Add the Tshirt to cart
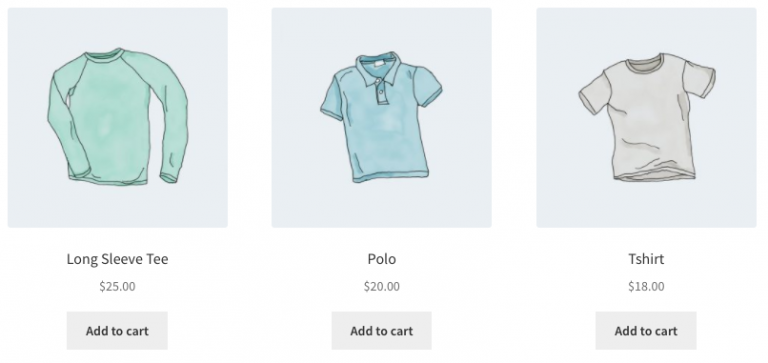This screenshot has height=363, width=768. click(646, 331)
